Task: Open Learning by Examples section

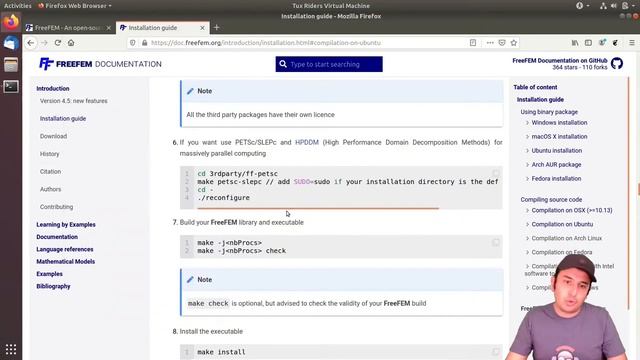Action: click(x=66, y=224)
